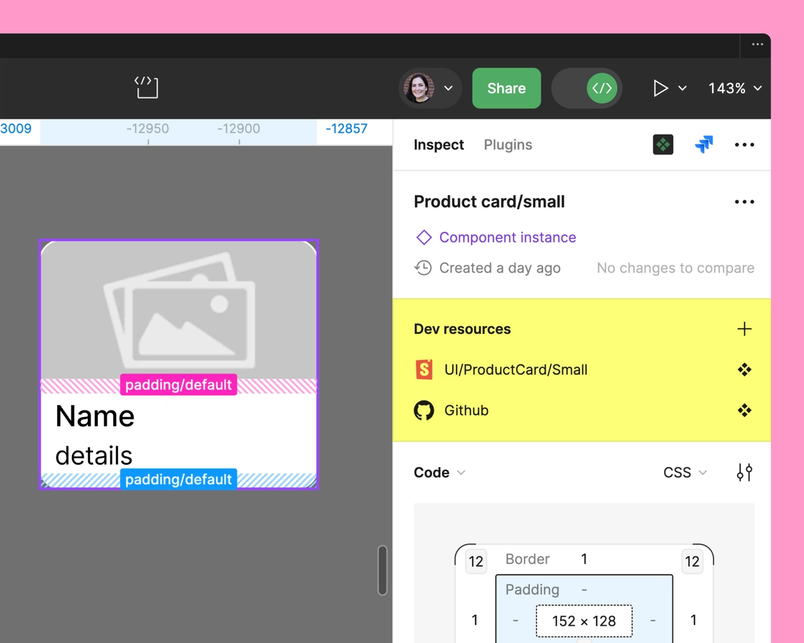This screenshot has height=643, width=804.
Task: Switch to the Plugins tab
Action: 507,144
